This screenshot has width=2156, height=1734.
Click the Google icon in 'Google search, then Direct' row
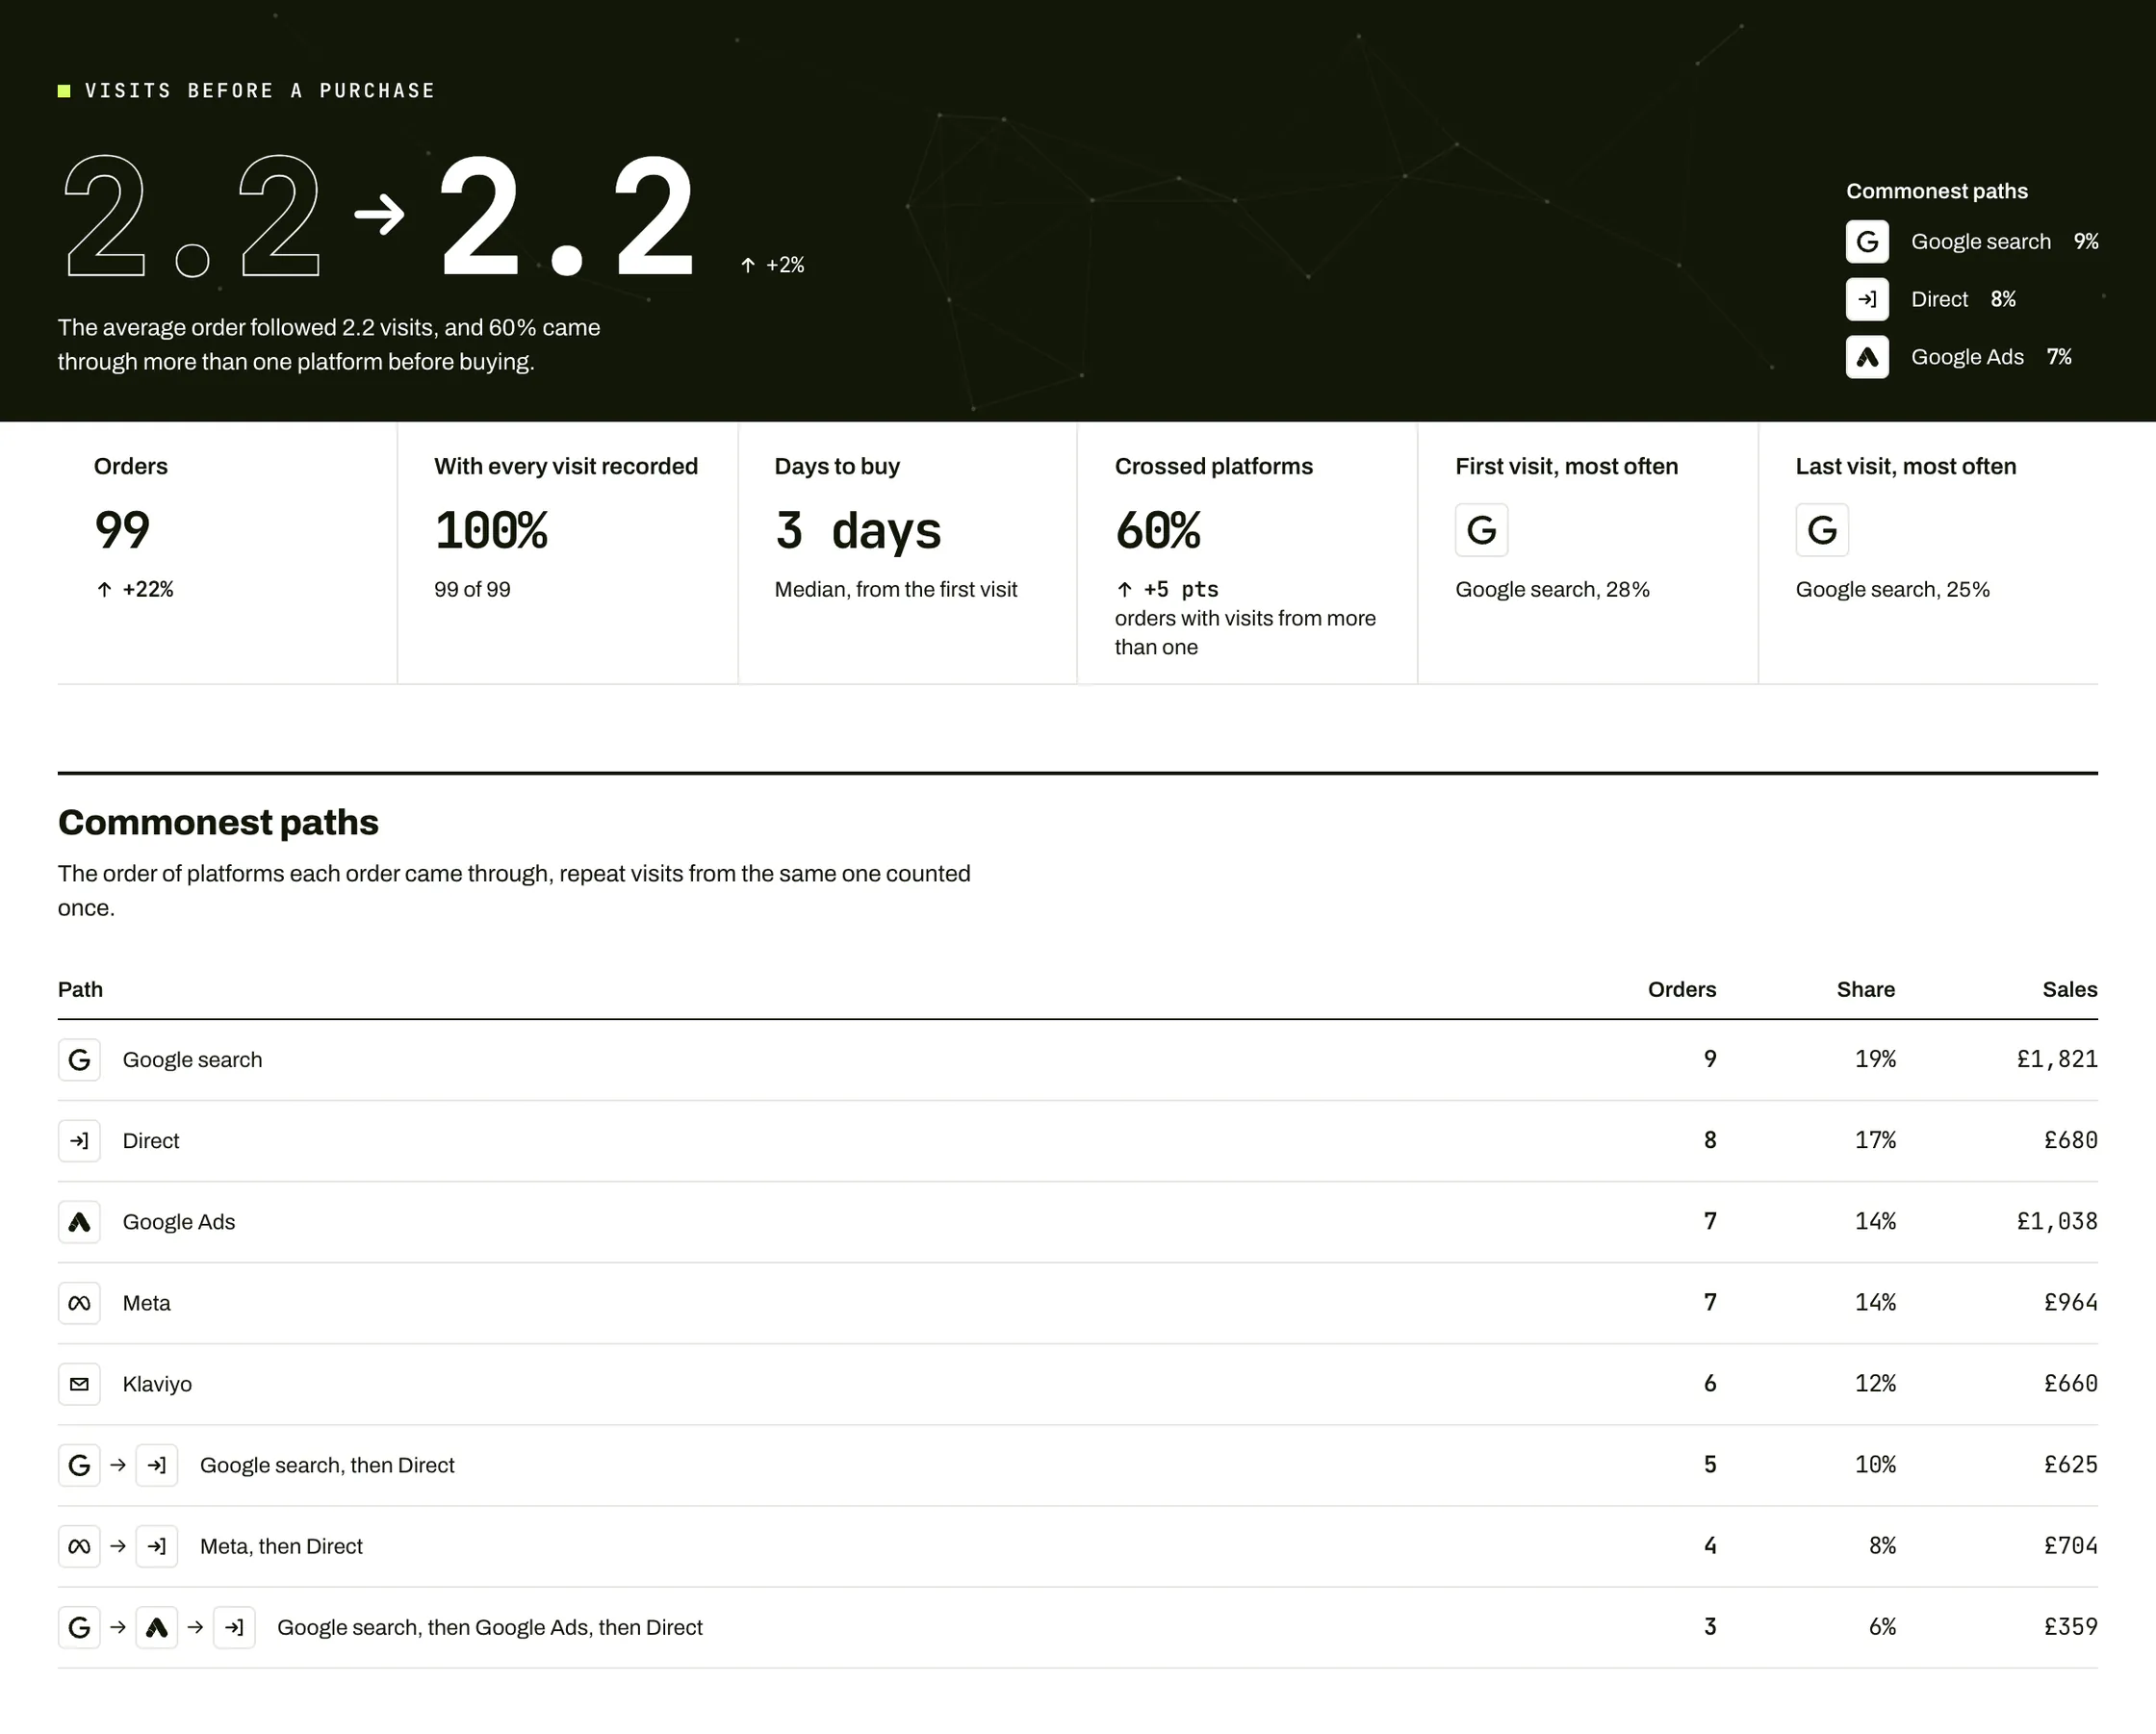coord(79,1465)
